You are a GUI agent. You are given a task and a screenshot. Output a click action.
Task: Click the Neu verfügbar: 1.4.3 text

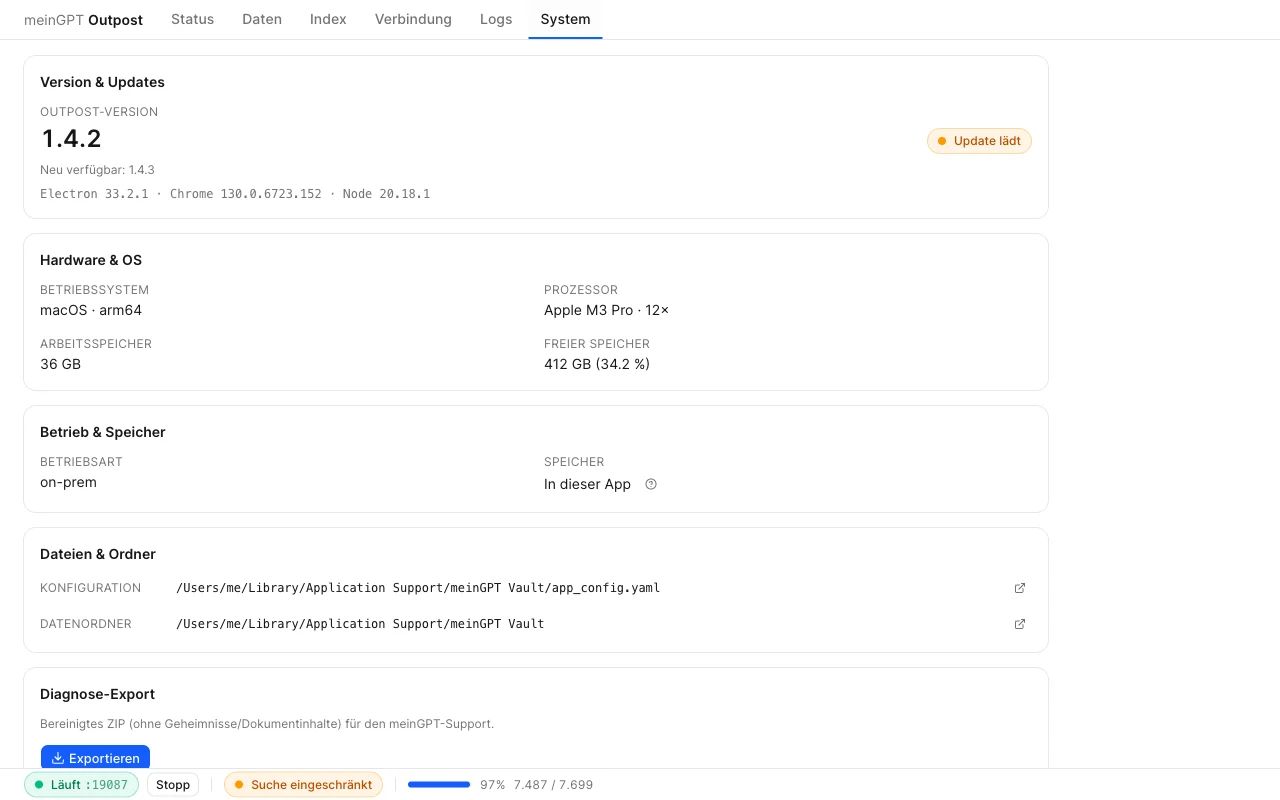[97, 170]
